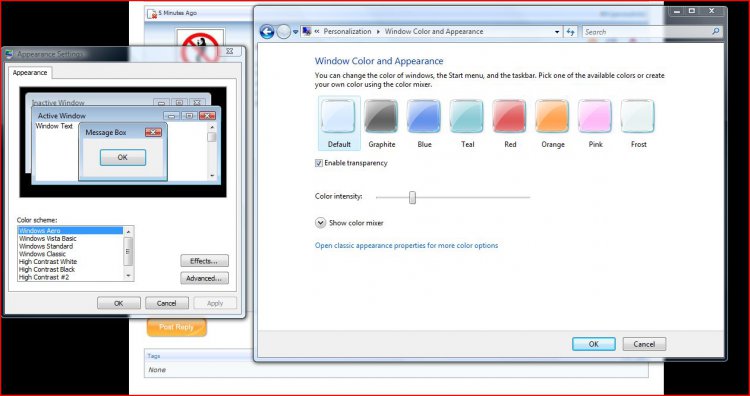Click the Back arrow navigation icon
This screenshot has height=396, width=750.
[267, 32]
